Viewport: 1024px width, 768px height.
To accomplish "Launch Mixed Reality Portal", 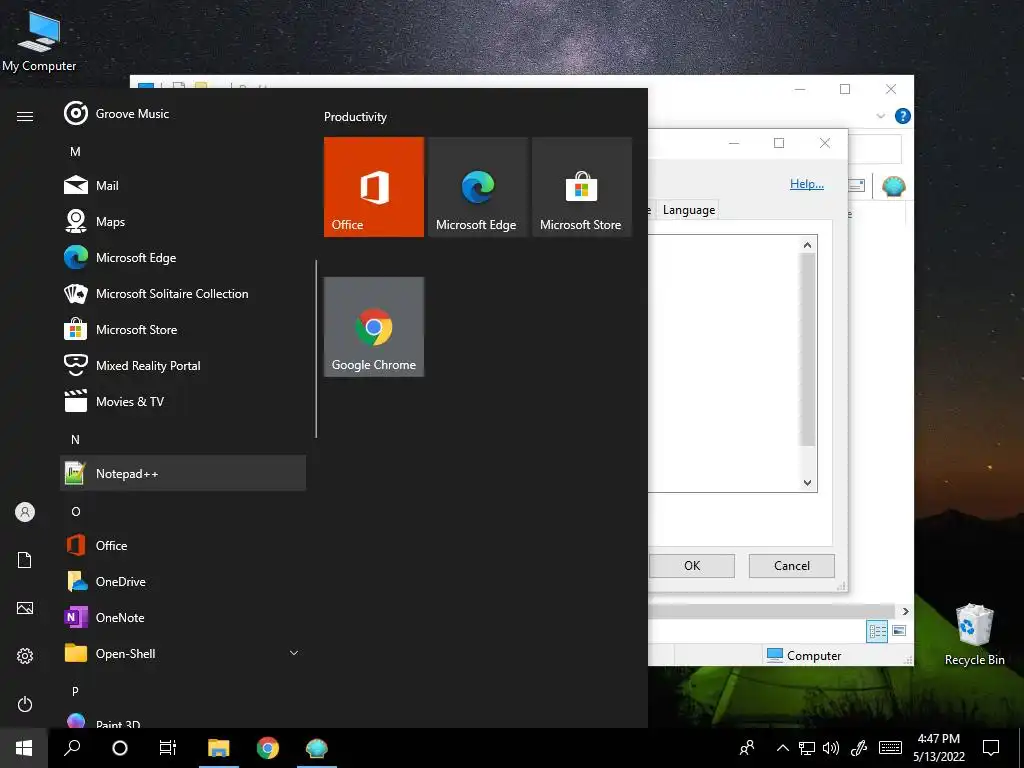I will coord(183,365).
